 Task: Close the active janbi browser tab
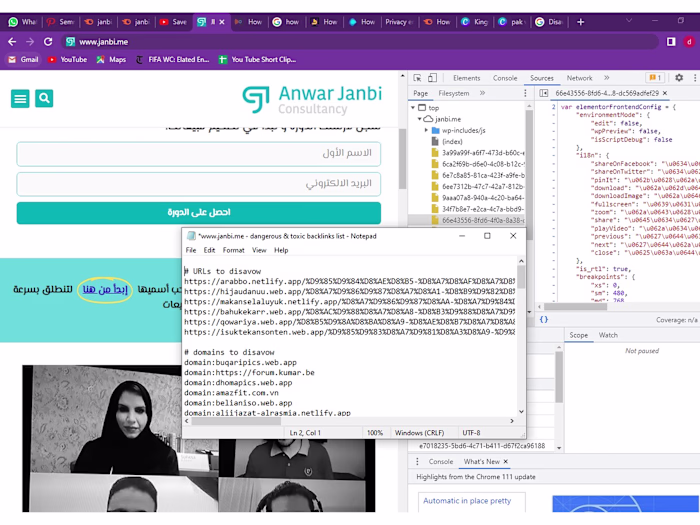click(222, 22)
